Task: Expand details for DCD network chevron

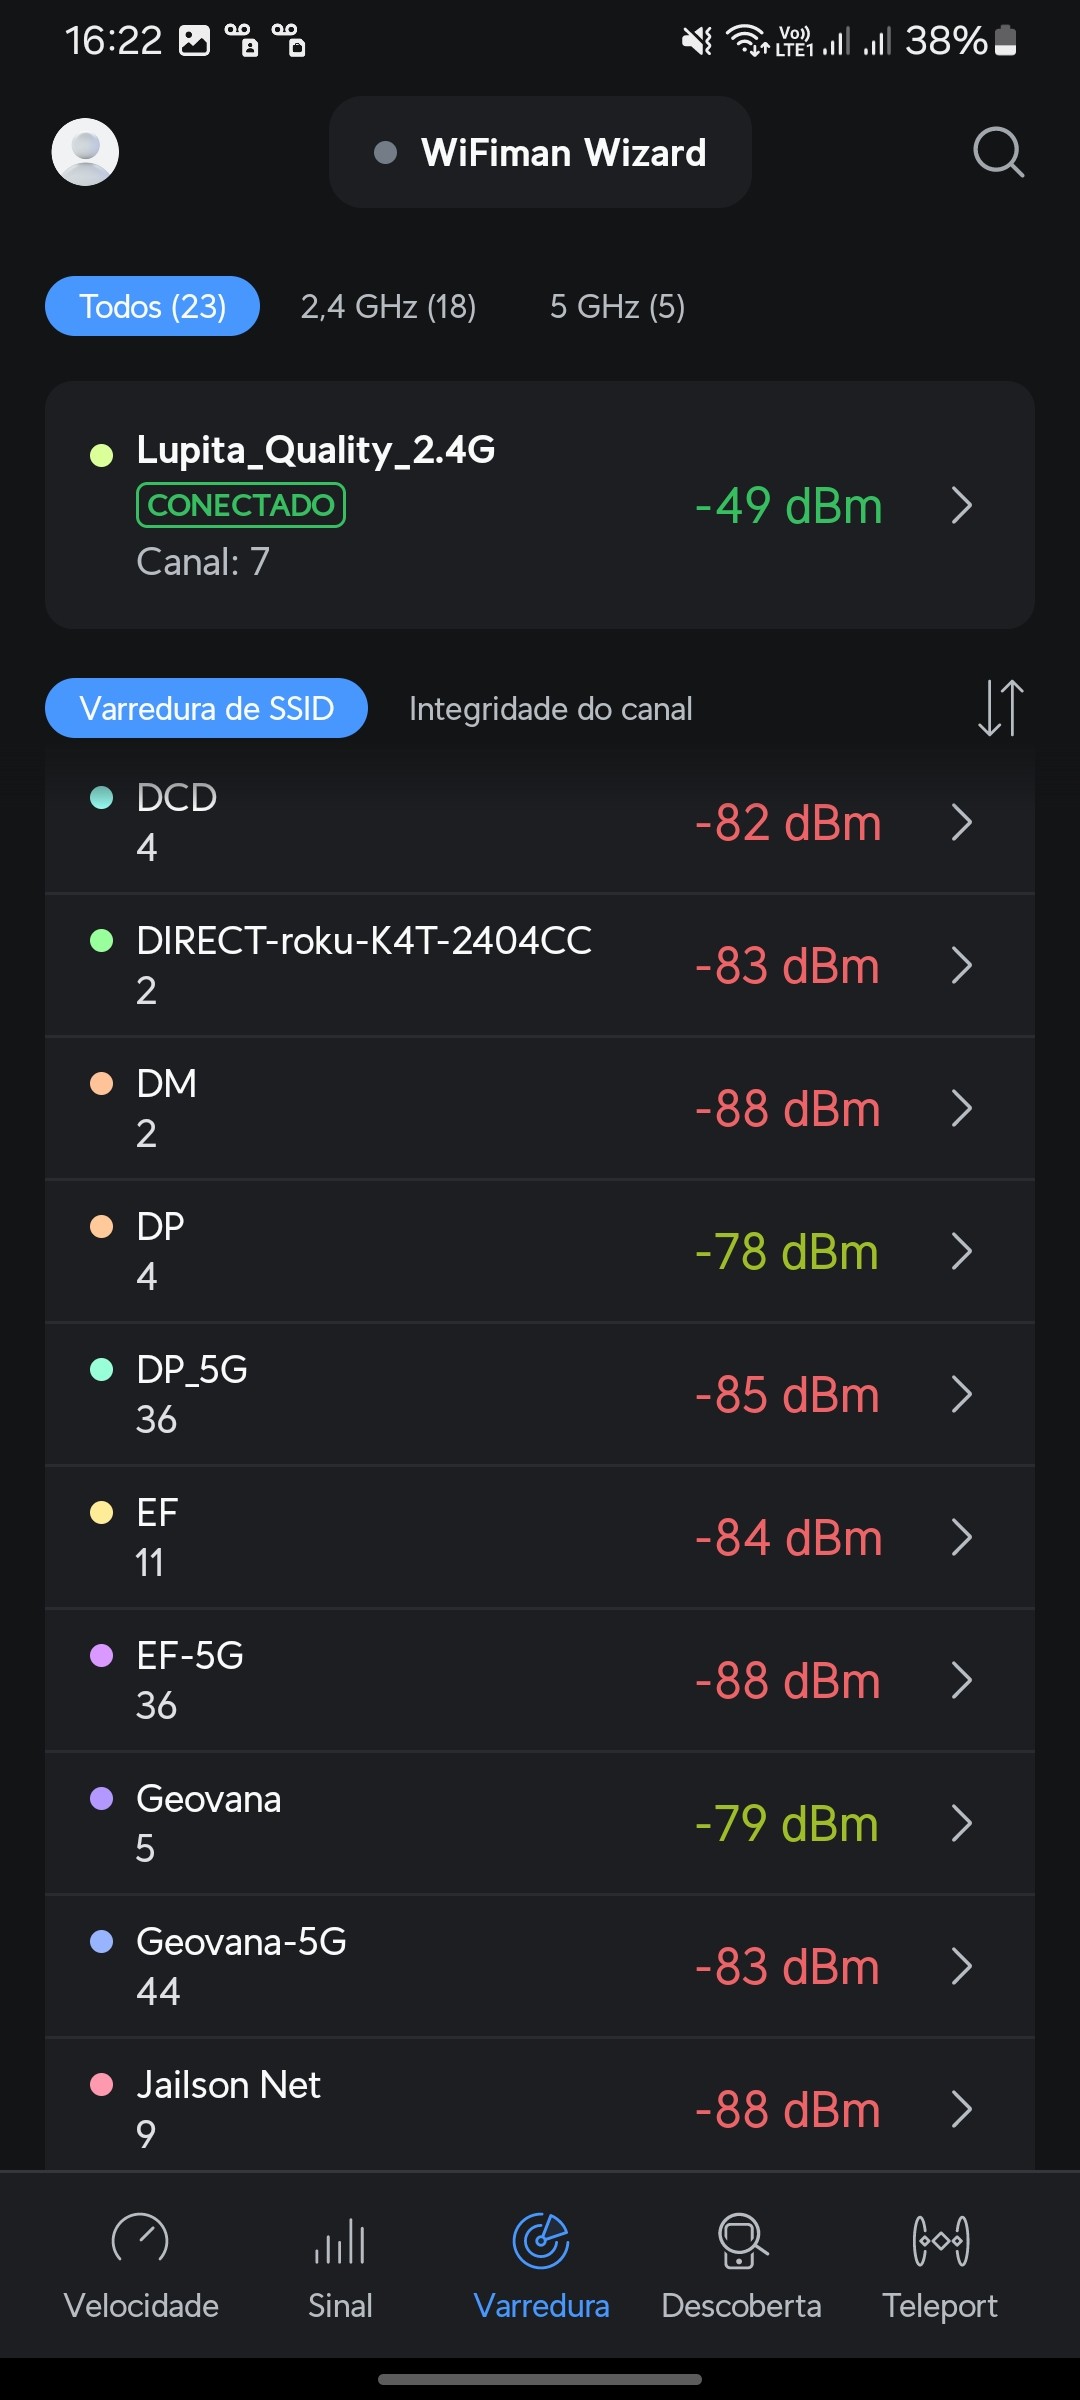Action: coord(961,822)
